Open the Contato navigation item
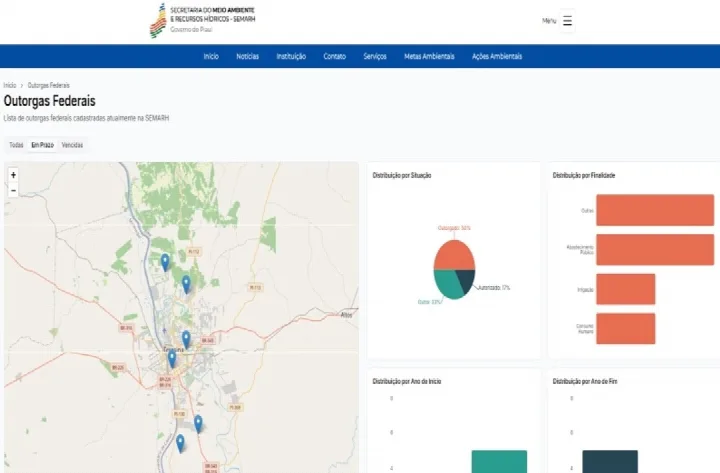Viewport: 720px width, 473px height. [334, 56]
